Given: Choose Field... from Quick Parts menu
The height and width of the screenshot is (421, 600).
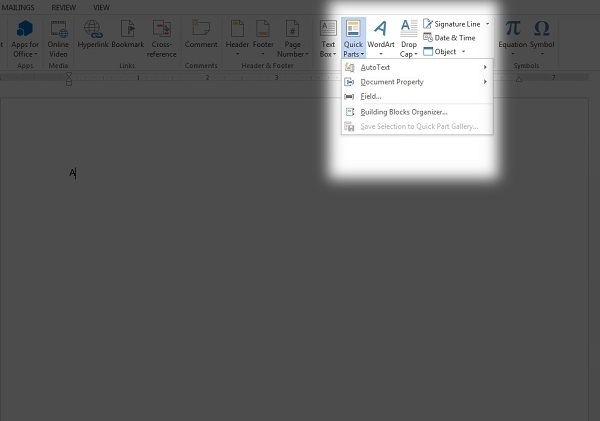Looking at the screenshot, I should point(370,96).
